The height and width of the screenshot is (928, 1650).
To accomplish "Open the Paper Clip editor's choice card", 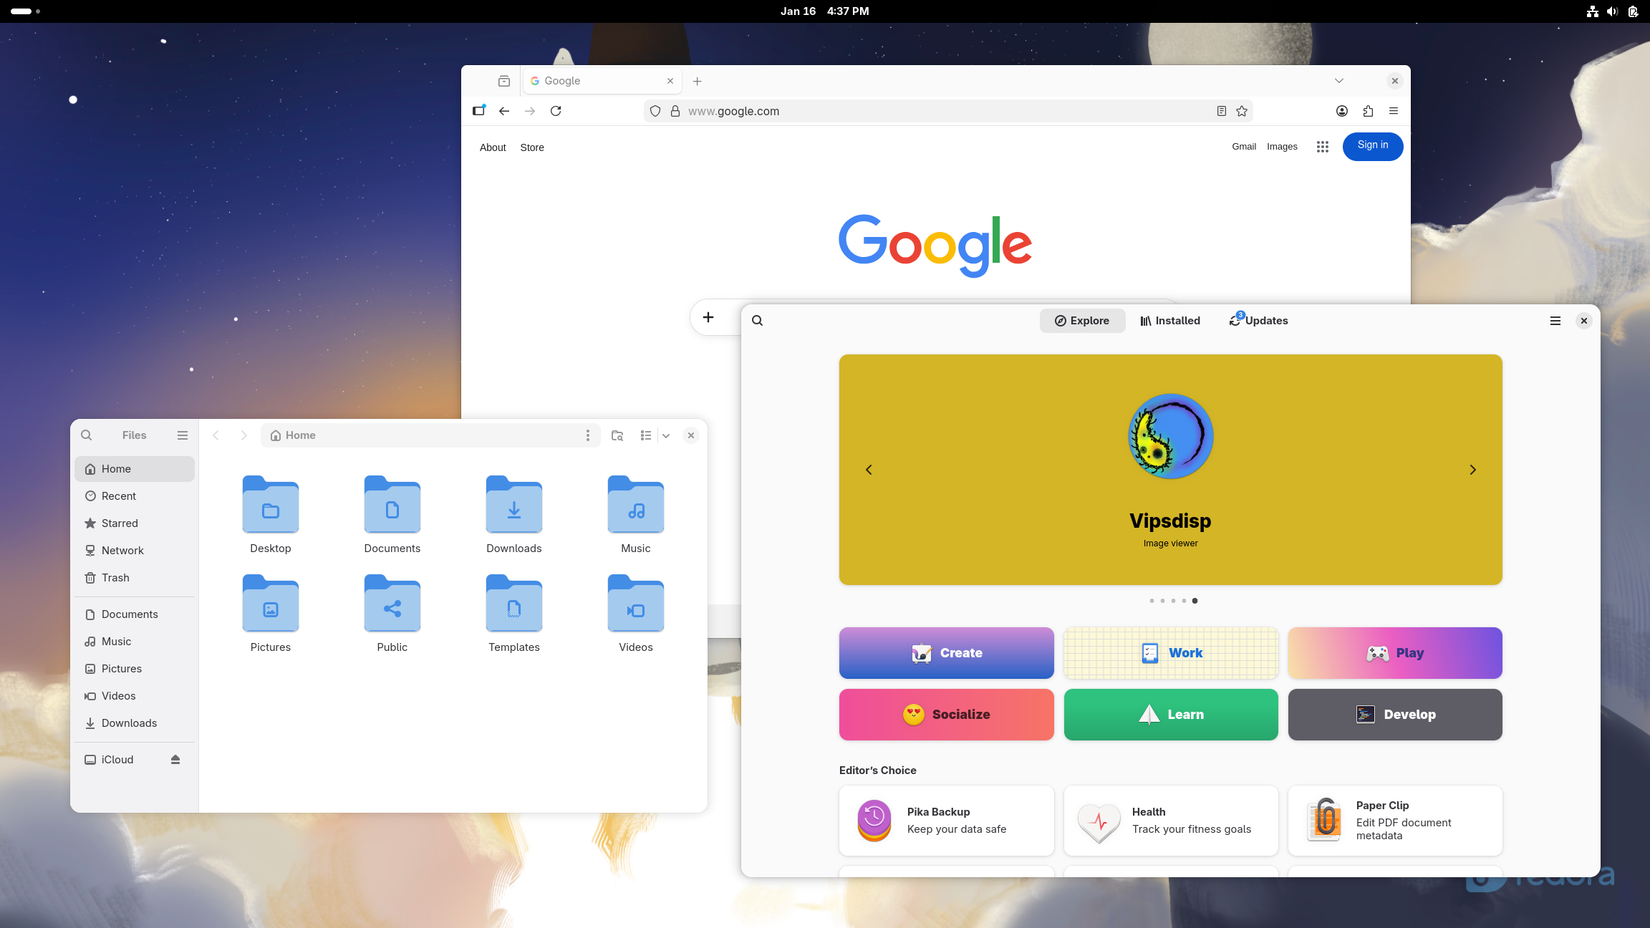I will [x=1395, y=821].
